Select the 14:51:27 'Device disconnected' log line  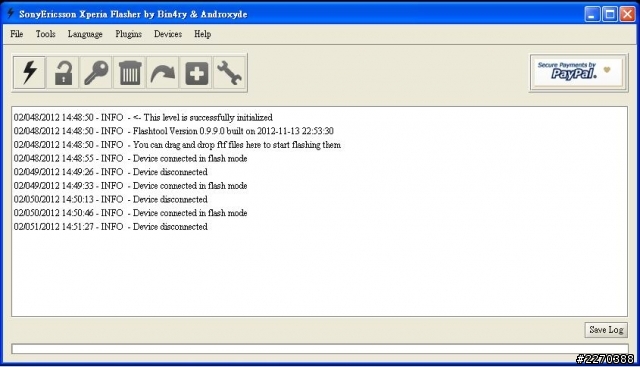111,227
